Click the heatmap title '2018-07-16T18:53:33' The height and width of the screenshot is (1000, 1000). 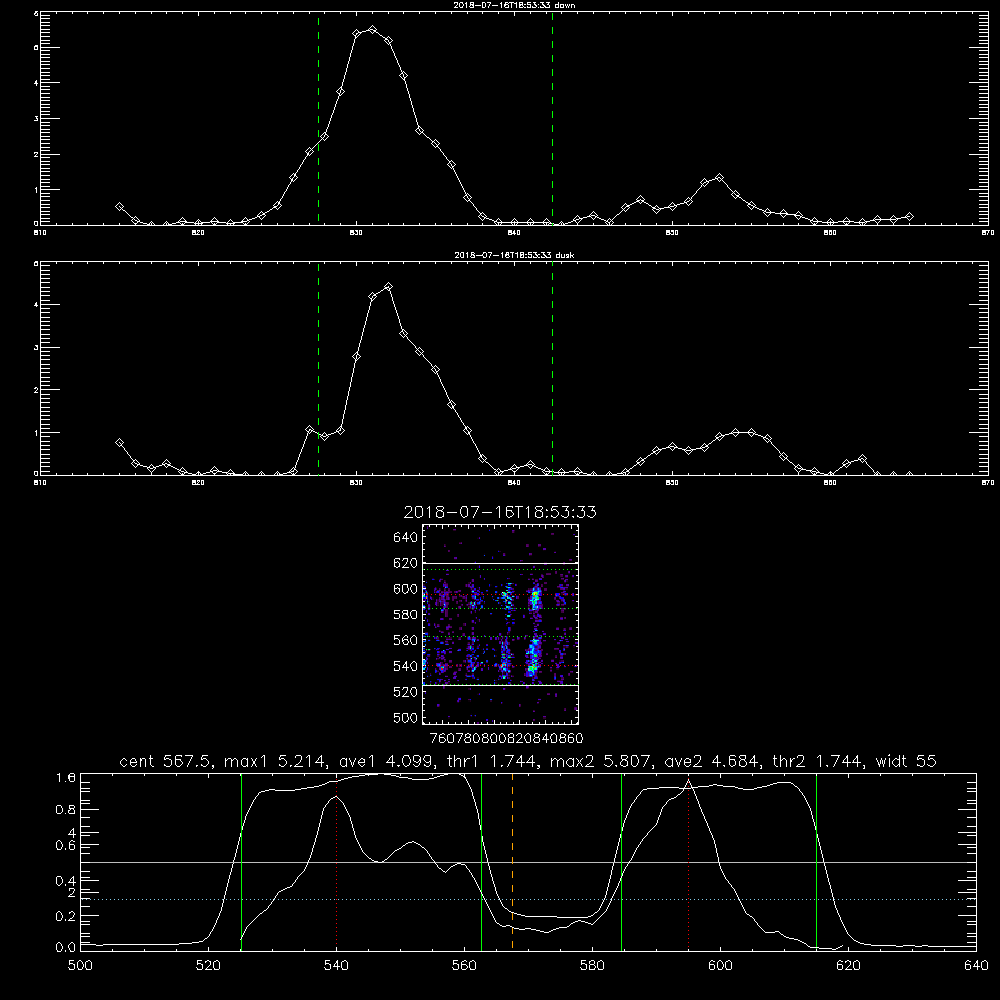pyautogui.click(x=500, y=512)
